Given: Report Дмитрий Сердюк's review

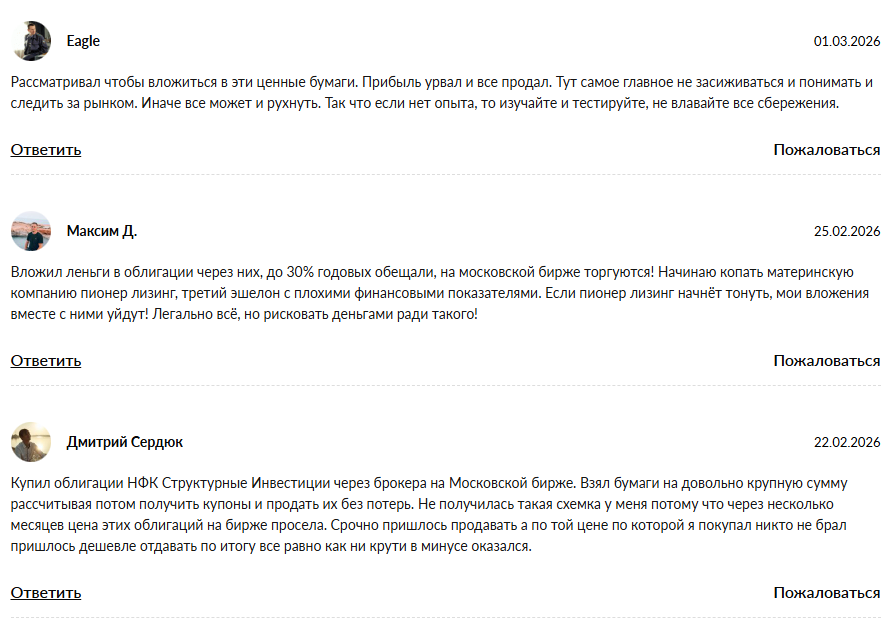Looking at the screenshot, I should point(826,592).
